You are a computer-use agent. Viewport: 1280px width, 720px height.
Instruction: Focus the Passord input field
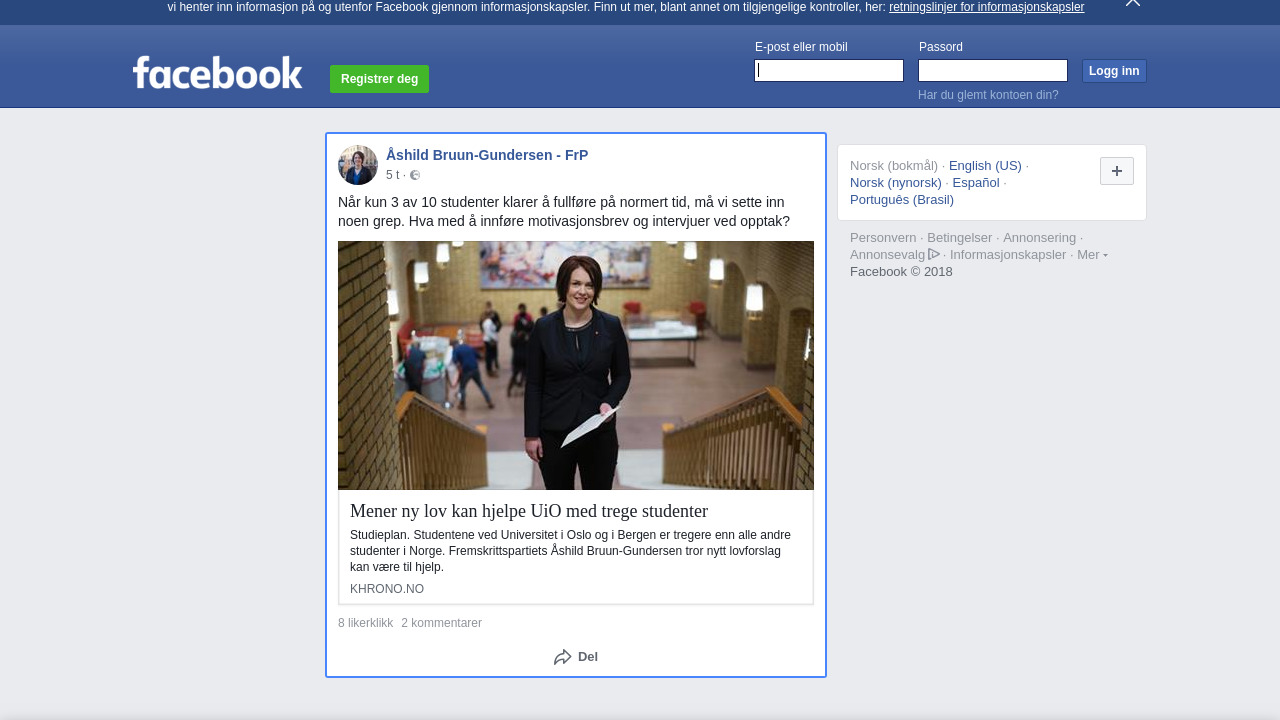tap(993, 70)
